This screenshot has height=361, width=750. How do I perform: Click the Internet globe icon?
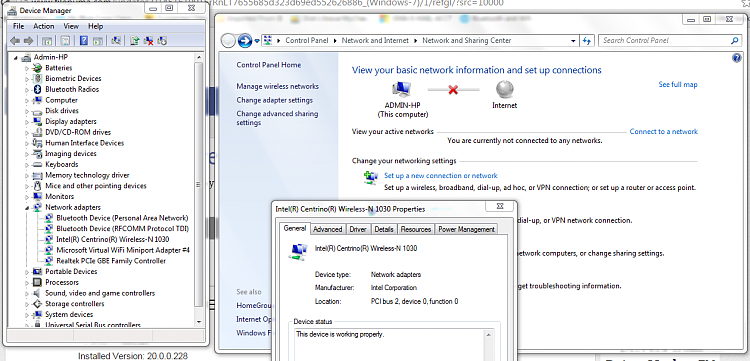[505, 89]
